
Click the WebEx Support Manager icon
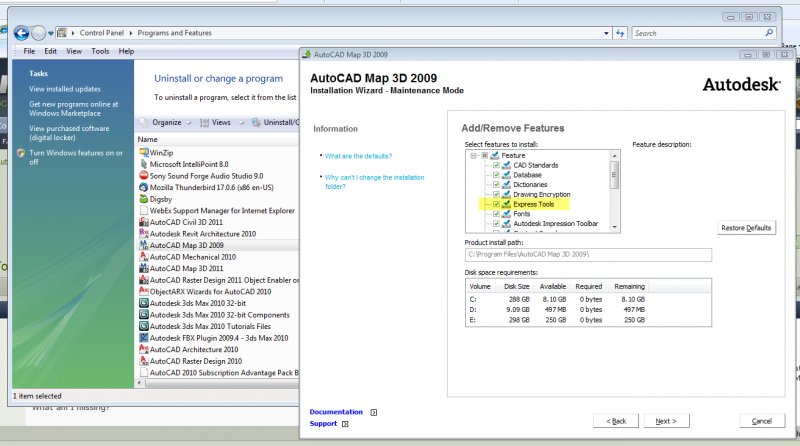pyautogui.click(x=144, y=211)
